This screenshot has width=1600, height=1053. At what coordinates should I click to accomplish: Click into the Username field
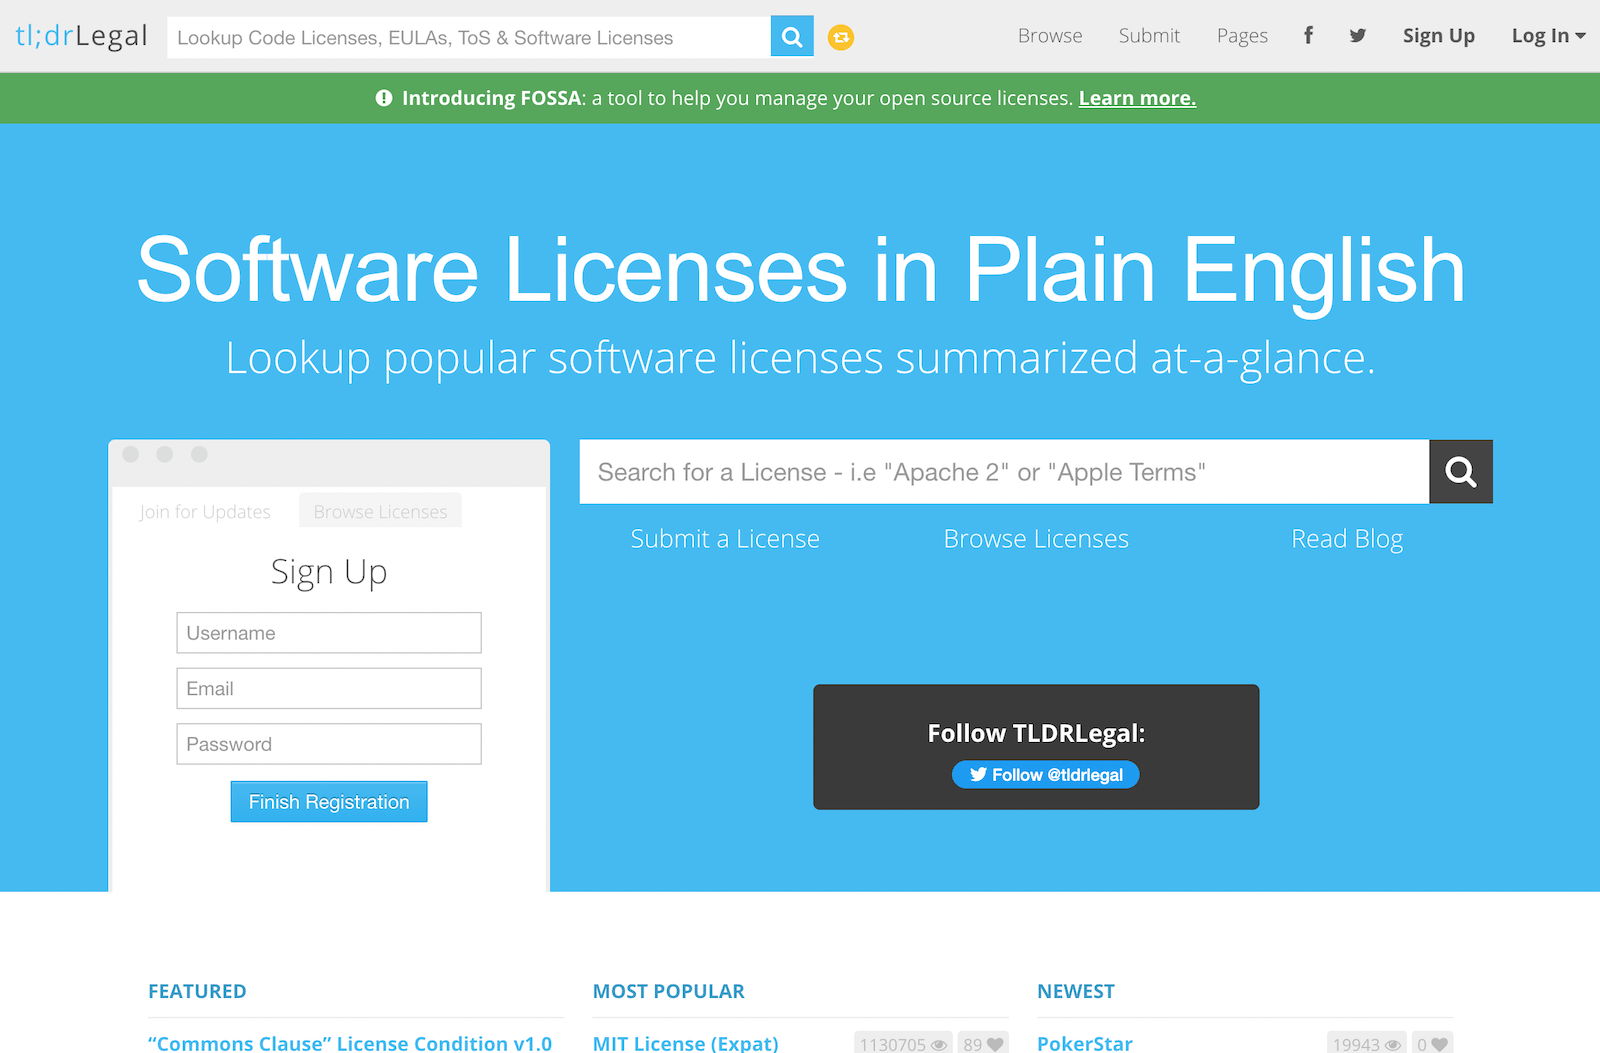[x=329, y=633]
